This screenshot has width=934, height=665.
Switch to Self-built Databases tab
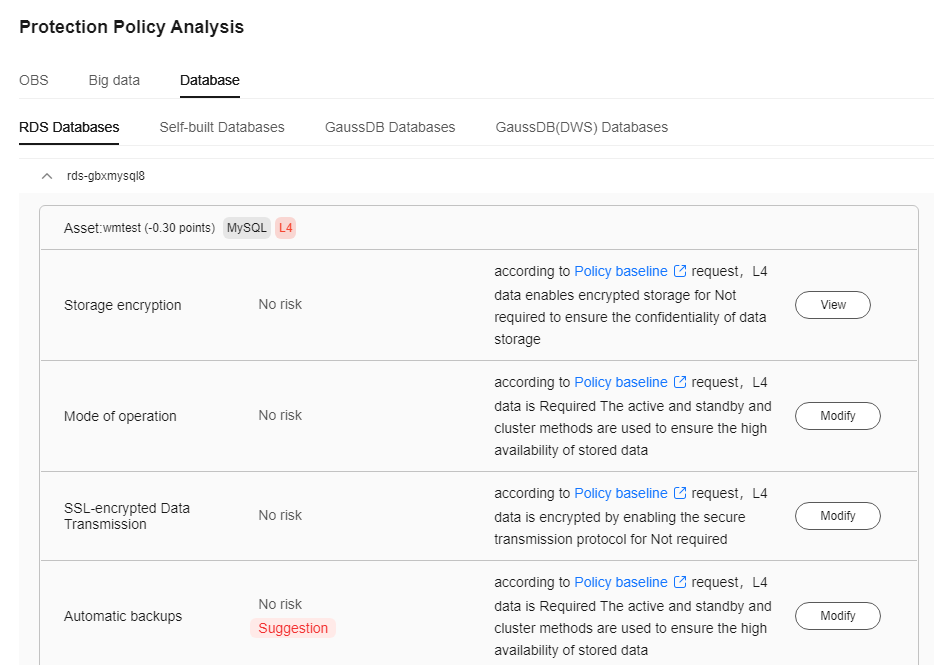(222, 127)
